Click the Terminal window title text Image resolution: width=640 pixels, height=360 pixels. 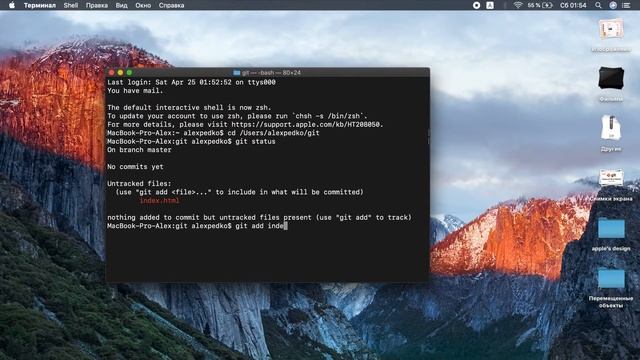click(271, 73)
